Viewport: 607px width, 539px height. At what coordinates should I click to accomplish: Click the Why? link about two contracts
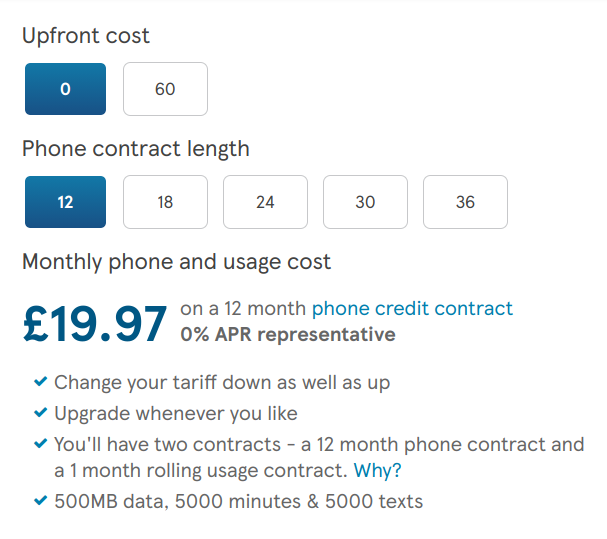[380, 471]
